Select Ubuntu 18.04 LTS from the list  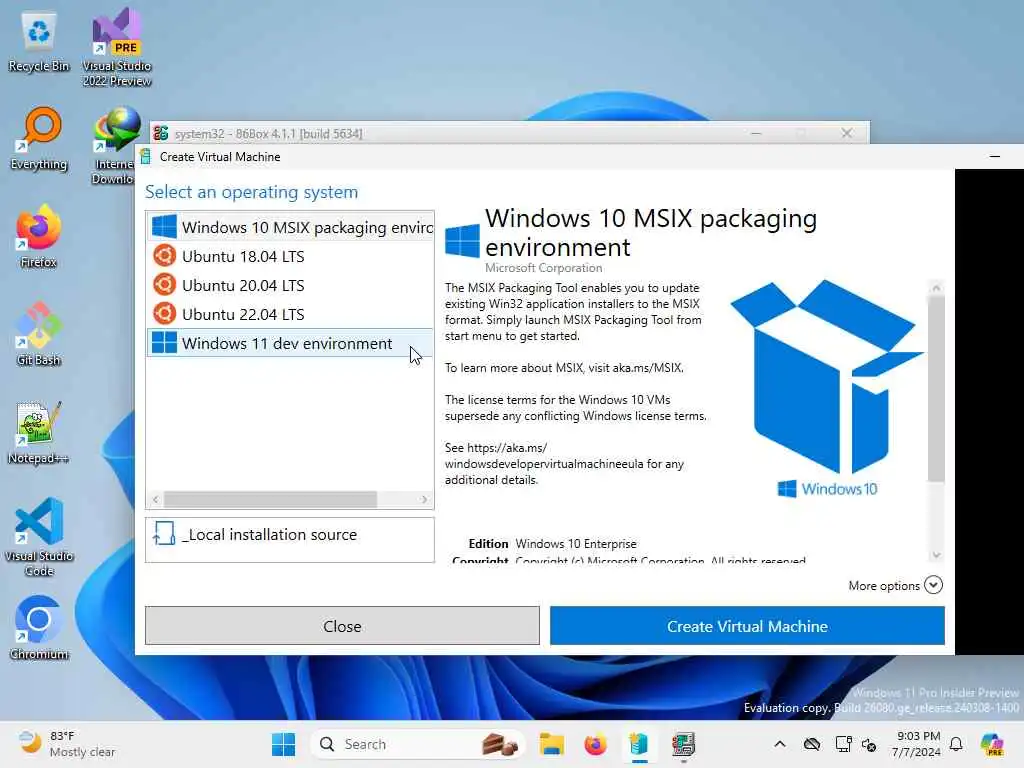click(289, 256)
